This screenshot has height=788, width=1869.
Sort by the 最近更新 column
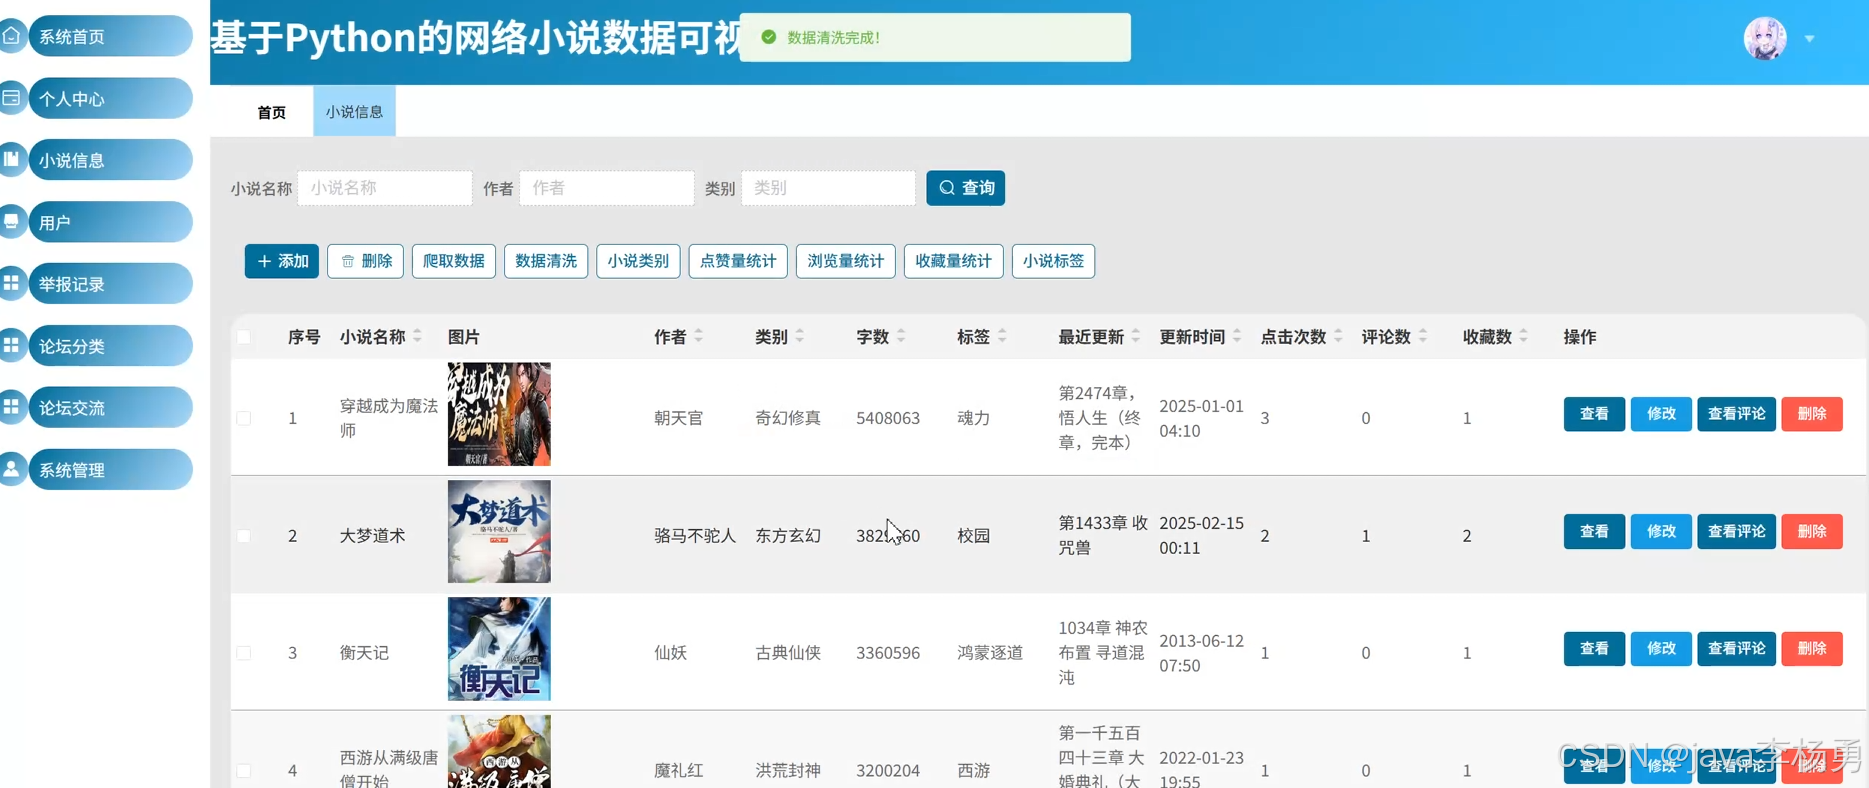point(1135,337)
